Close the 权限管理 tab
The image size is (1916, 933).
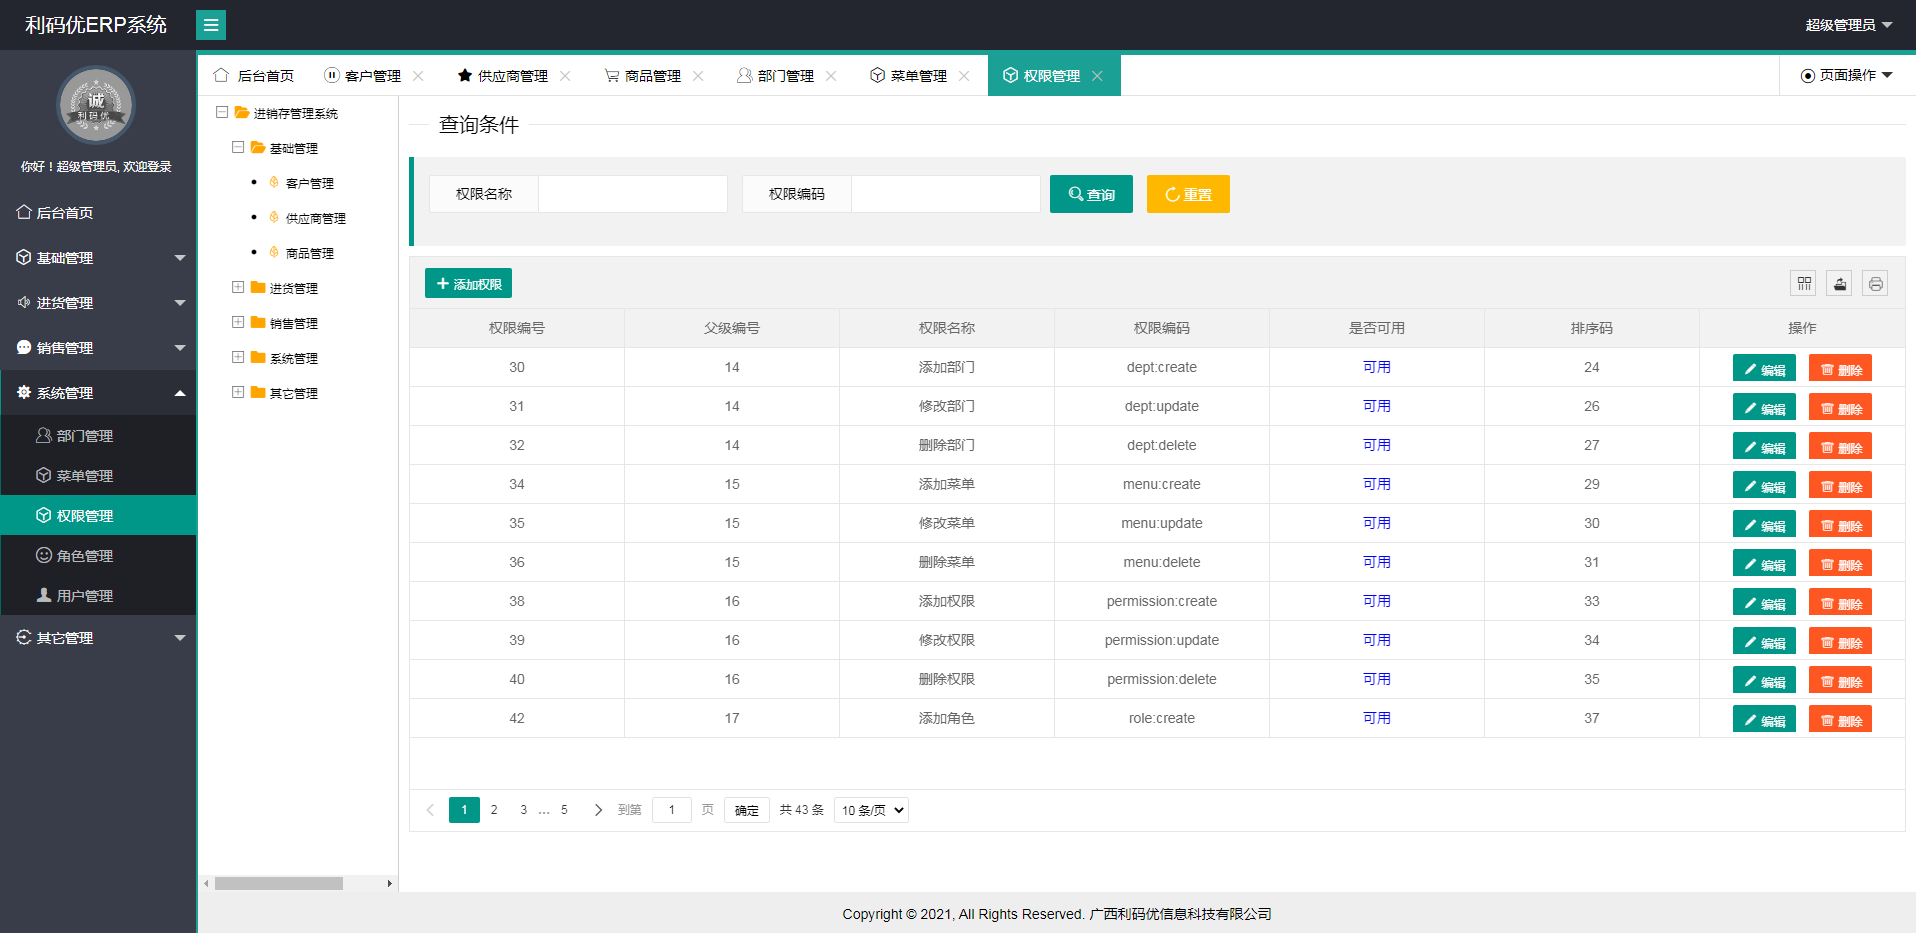click(1097, 76)
